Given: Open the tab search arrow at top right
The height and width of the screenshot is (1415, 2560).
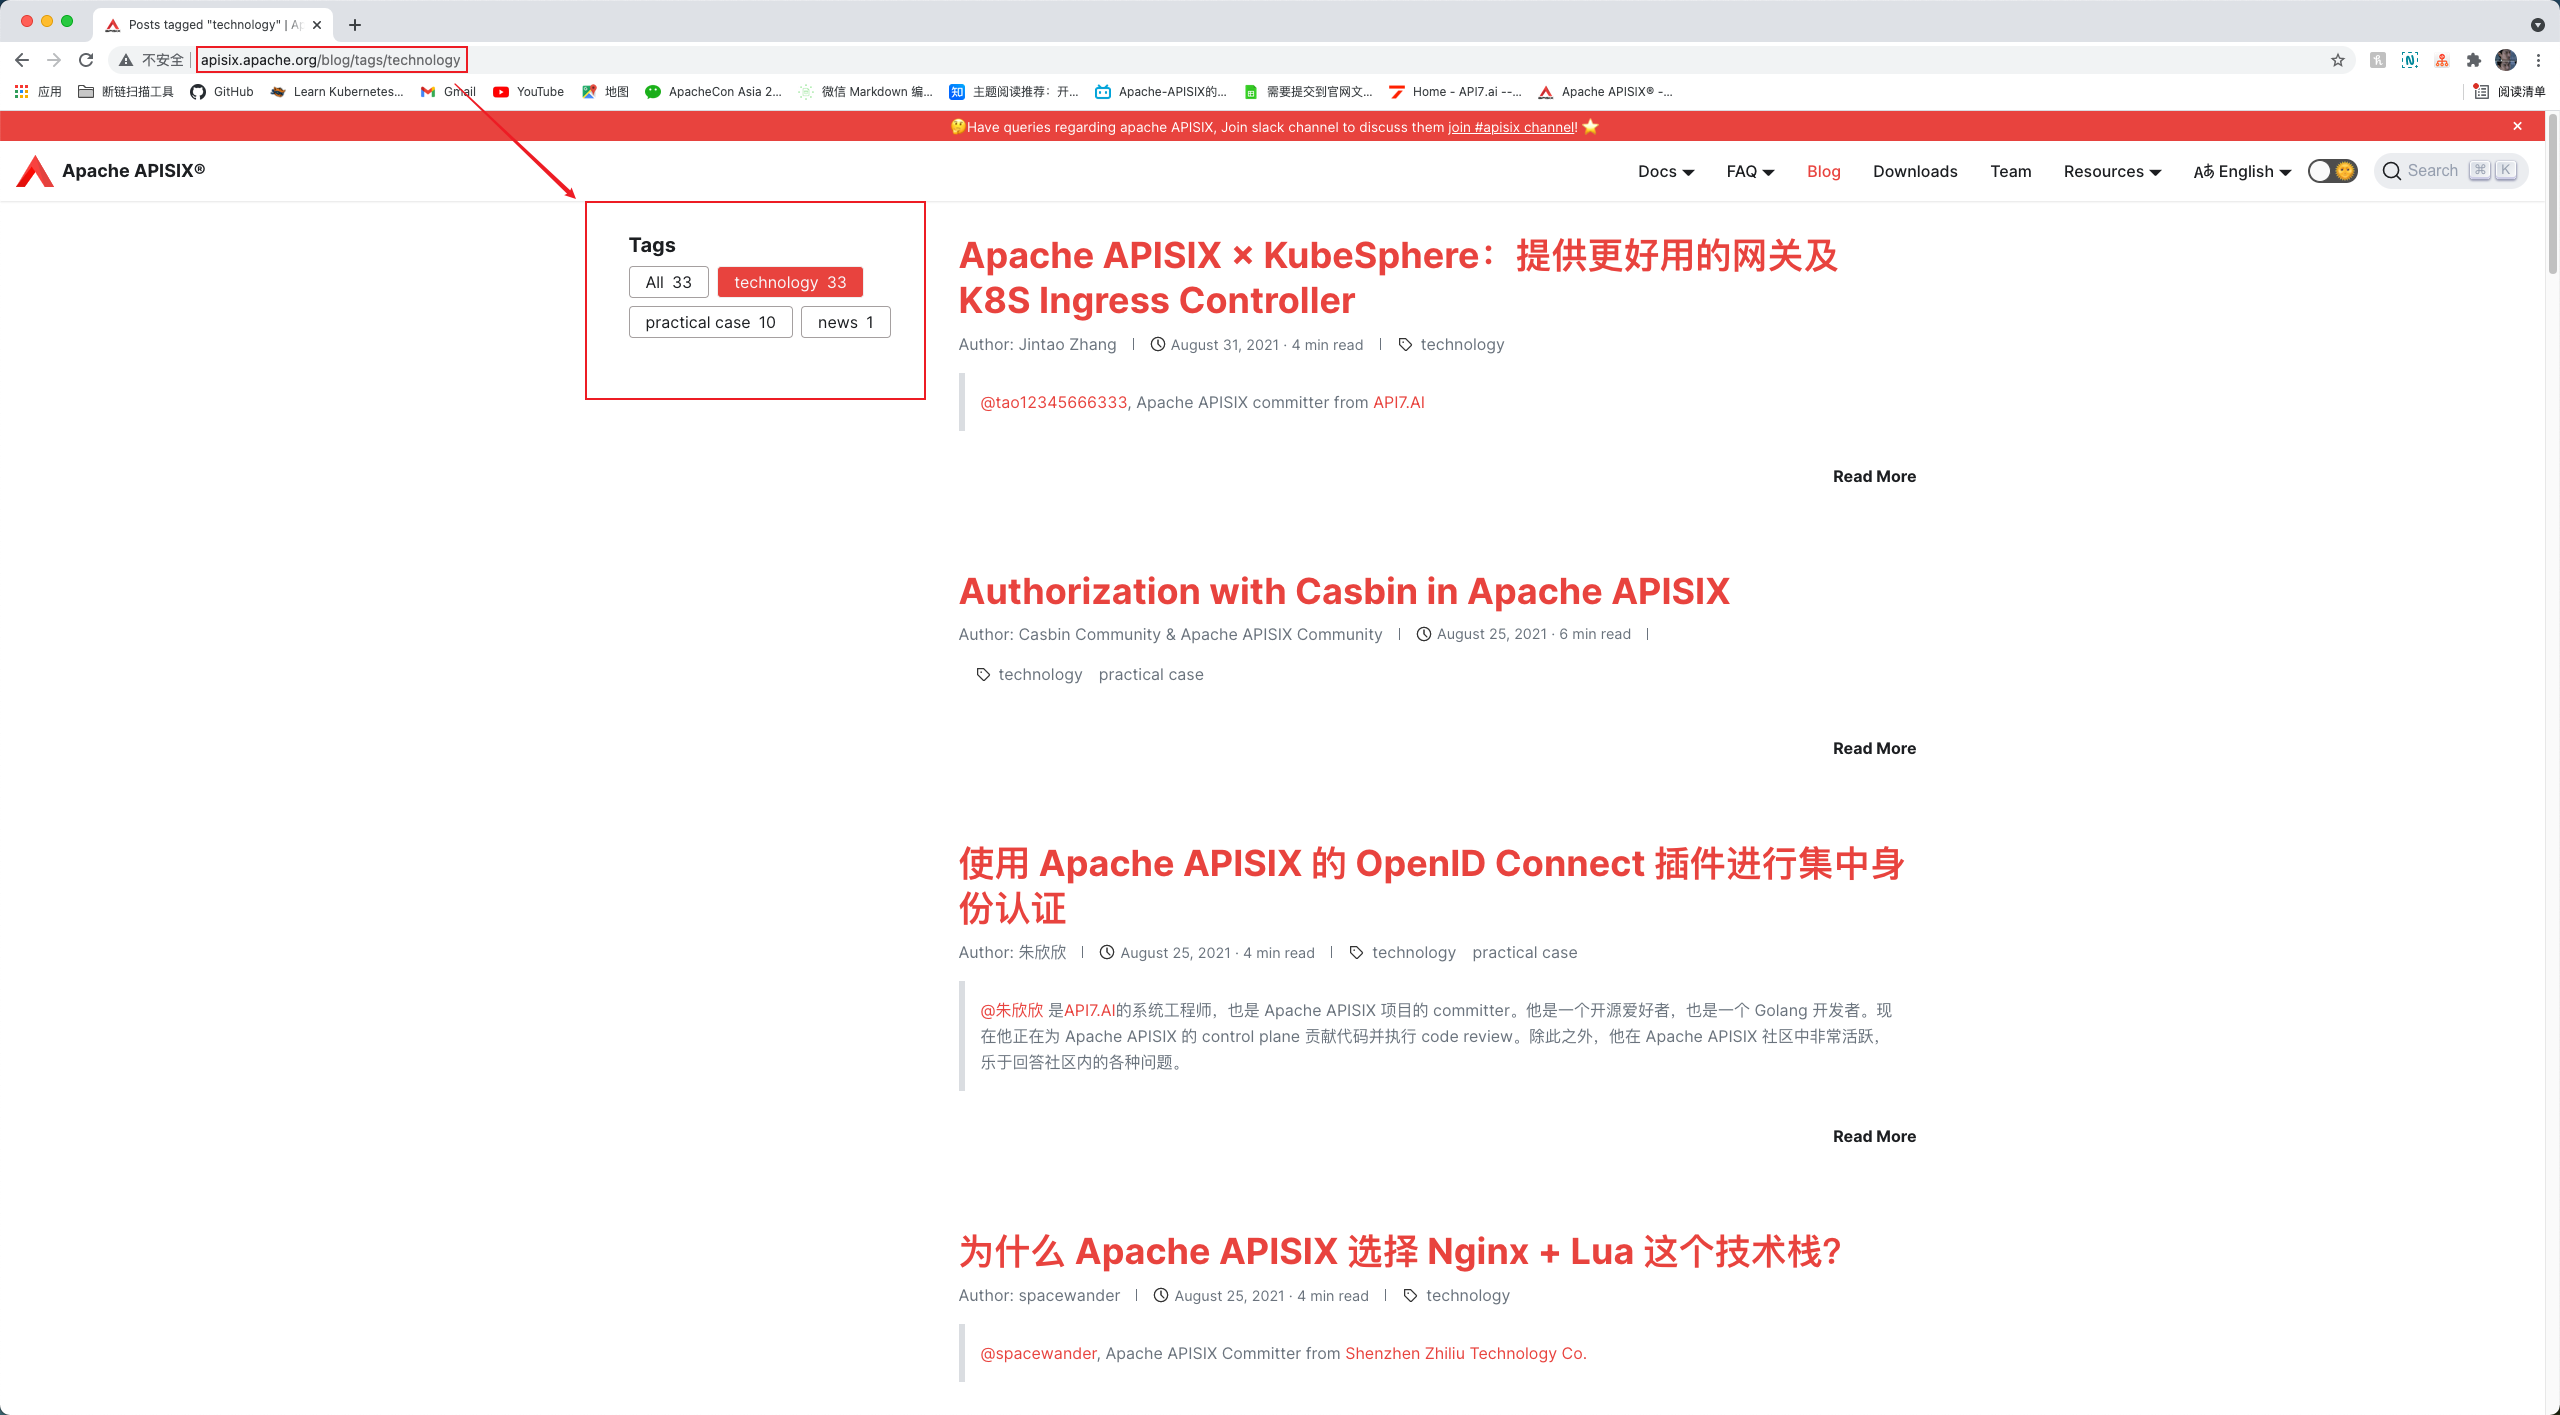Looking at the screenshot, I should pos(2538,25).
